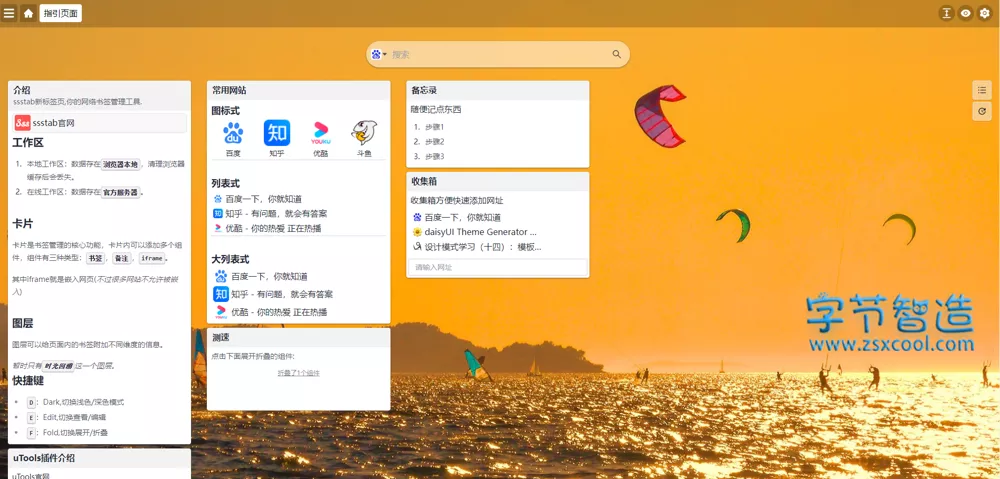This screenshot has width=1000, height=479.
Task: Click the 点击下面展开折叠的组件 text
Action: [253, 357]
